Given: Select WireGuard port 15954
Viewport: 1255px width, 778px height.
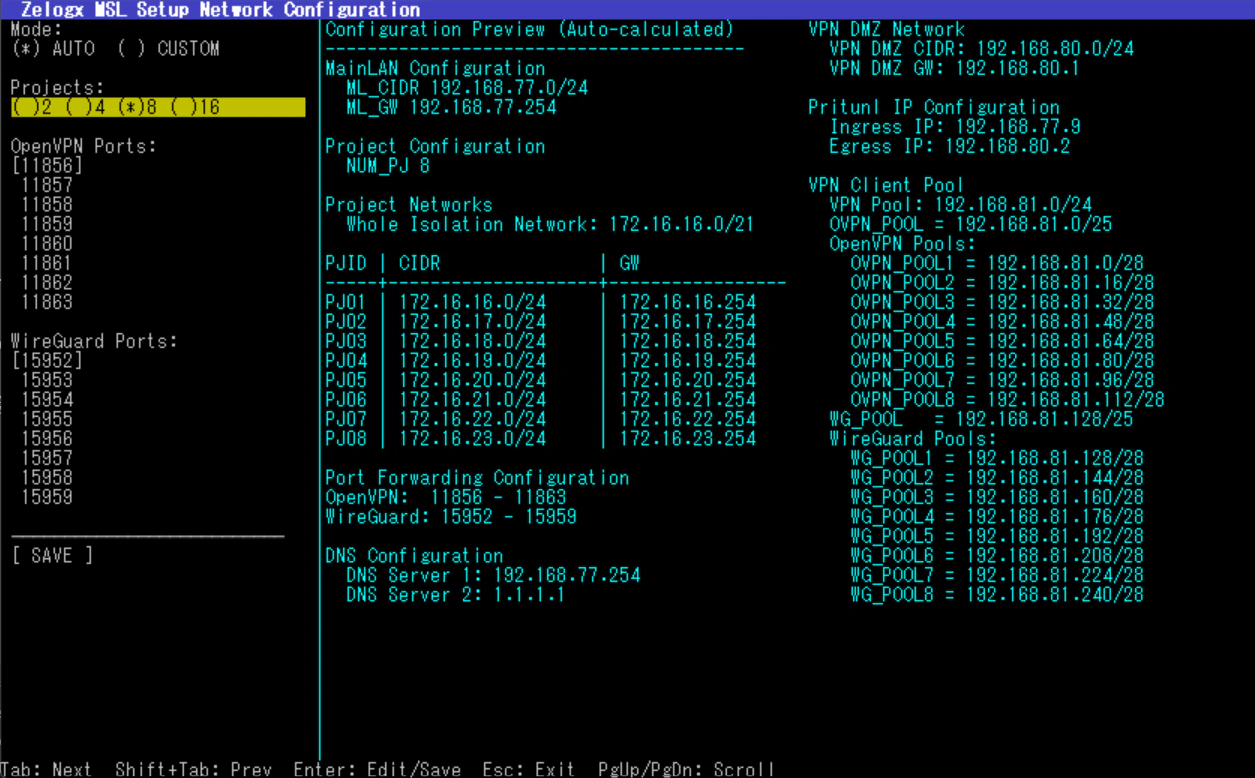Looking at the screenshot, I should point(47,399).
